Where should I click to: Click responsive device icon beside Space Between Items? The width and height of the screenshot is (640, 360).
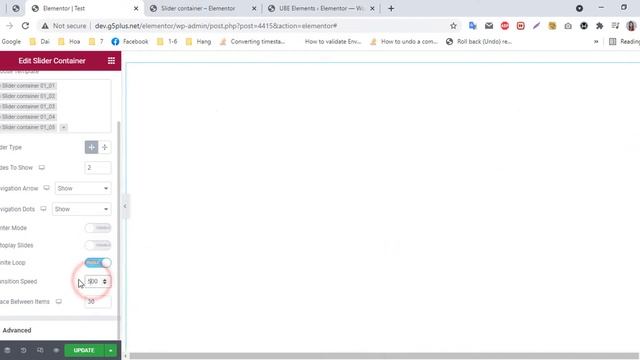coord(59,302)
